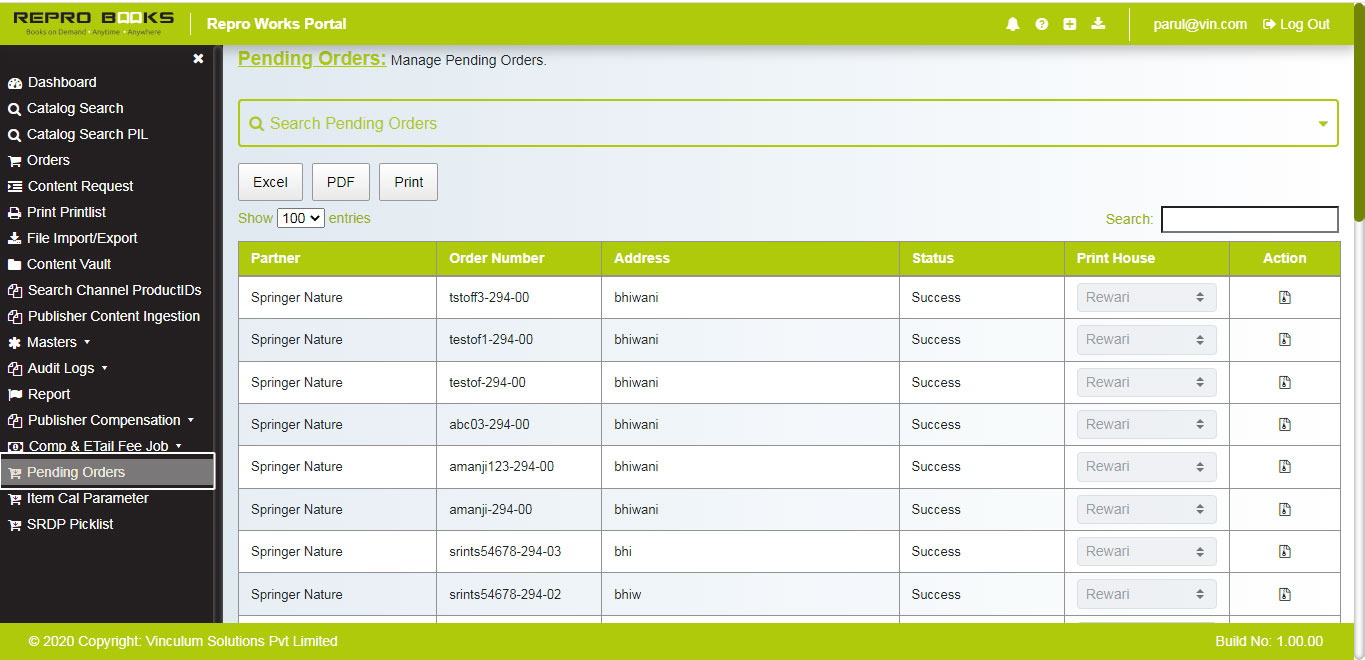Expand the Search Pending Orders dropdown arrow

click(x=1323, y=123)
